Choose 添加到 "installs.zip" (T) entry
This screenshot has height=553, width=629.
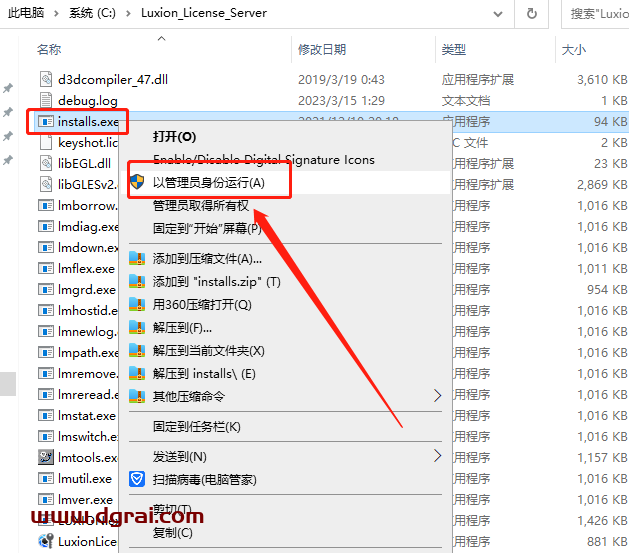coord(216,282)
